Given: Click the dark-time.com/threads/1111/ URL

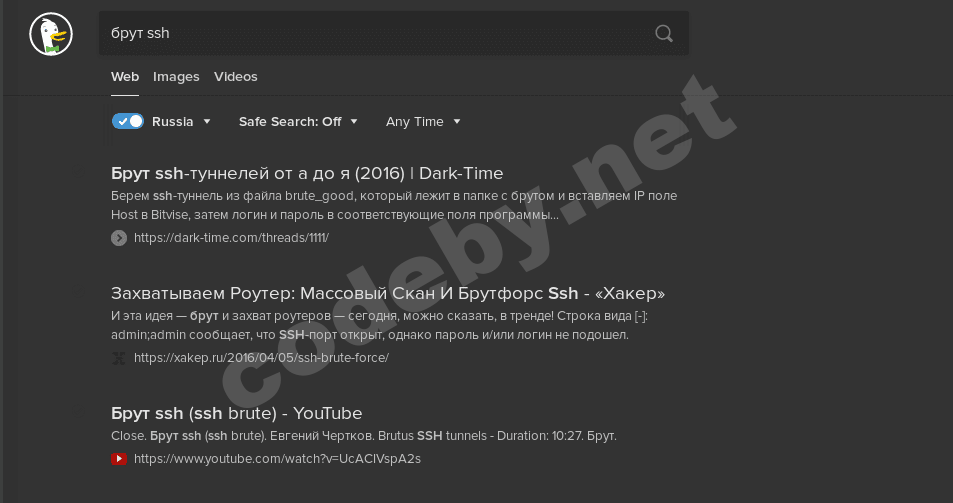Looking at the screenshot, I should point(231,238).
